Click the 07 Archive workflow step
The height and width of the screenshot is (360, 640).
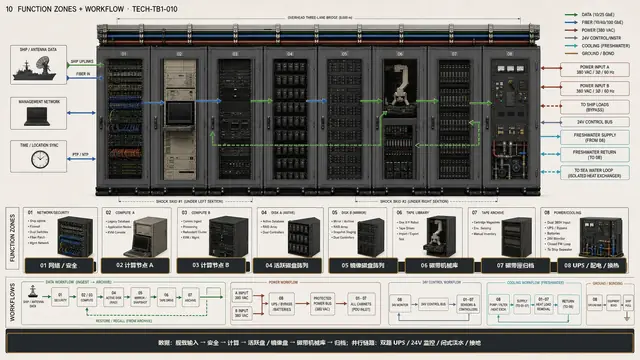(190, 297)
